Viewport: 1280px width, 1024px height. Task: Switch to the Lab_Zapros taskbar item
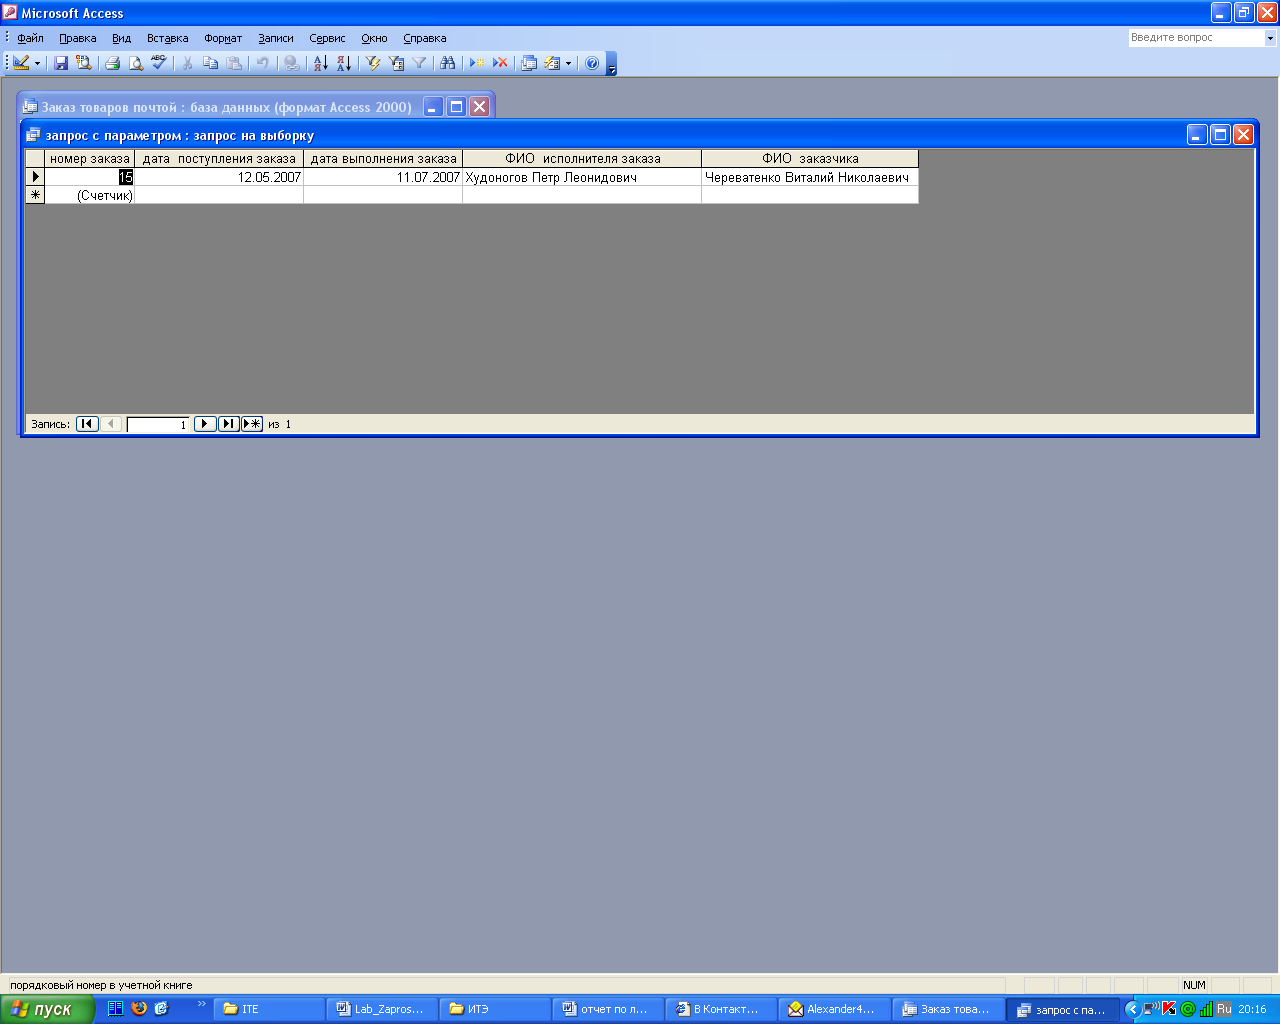tap(380, 1009)
